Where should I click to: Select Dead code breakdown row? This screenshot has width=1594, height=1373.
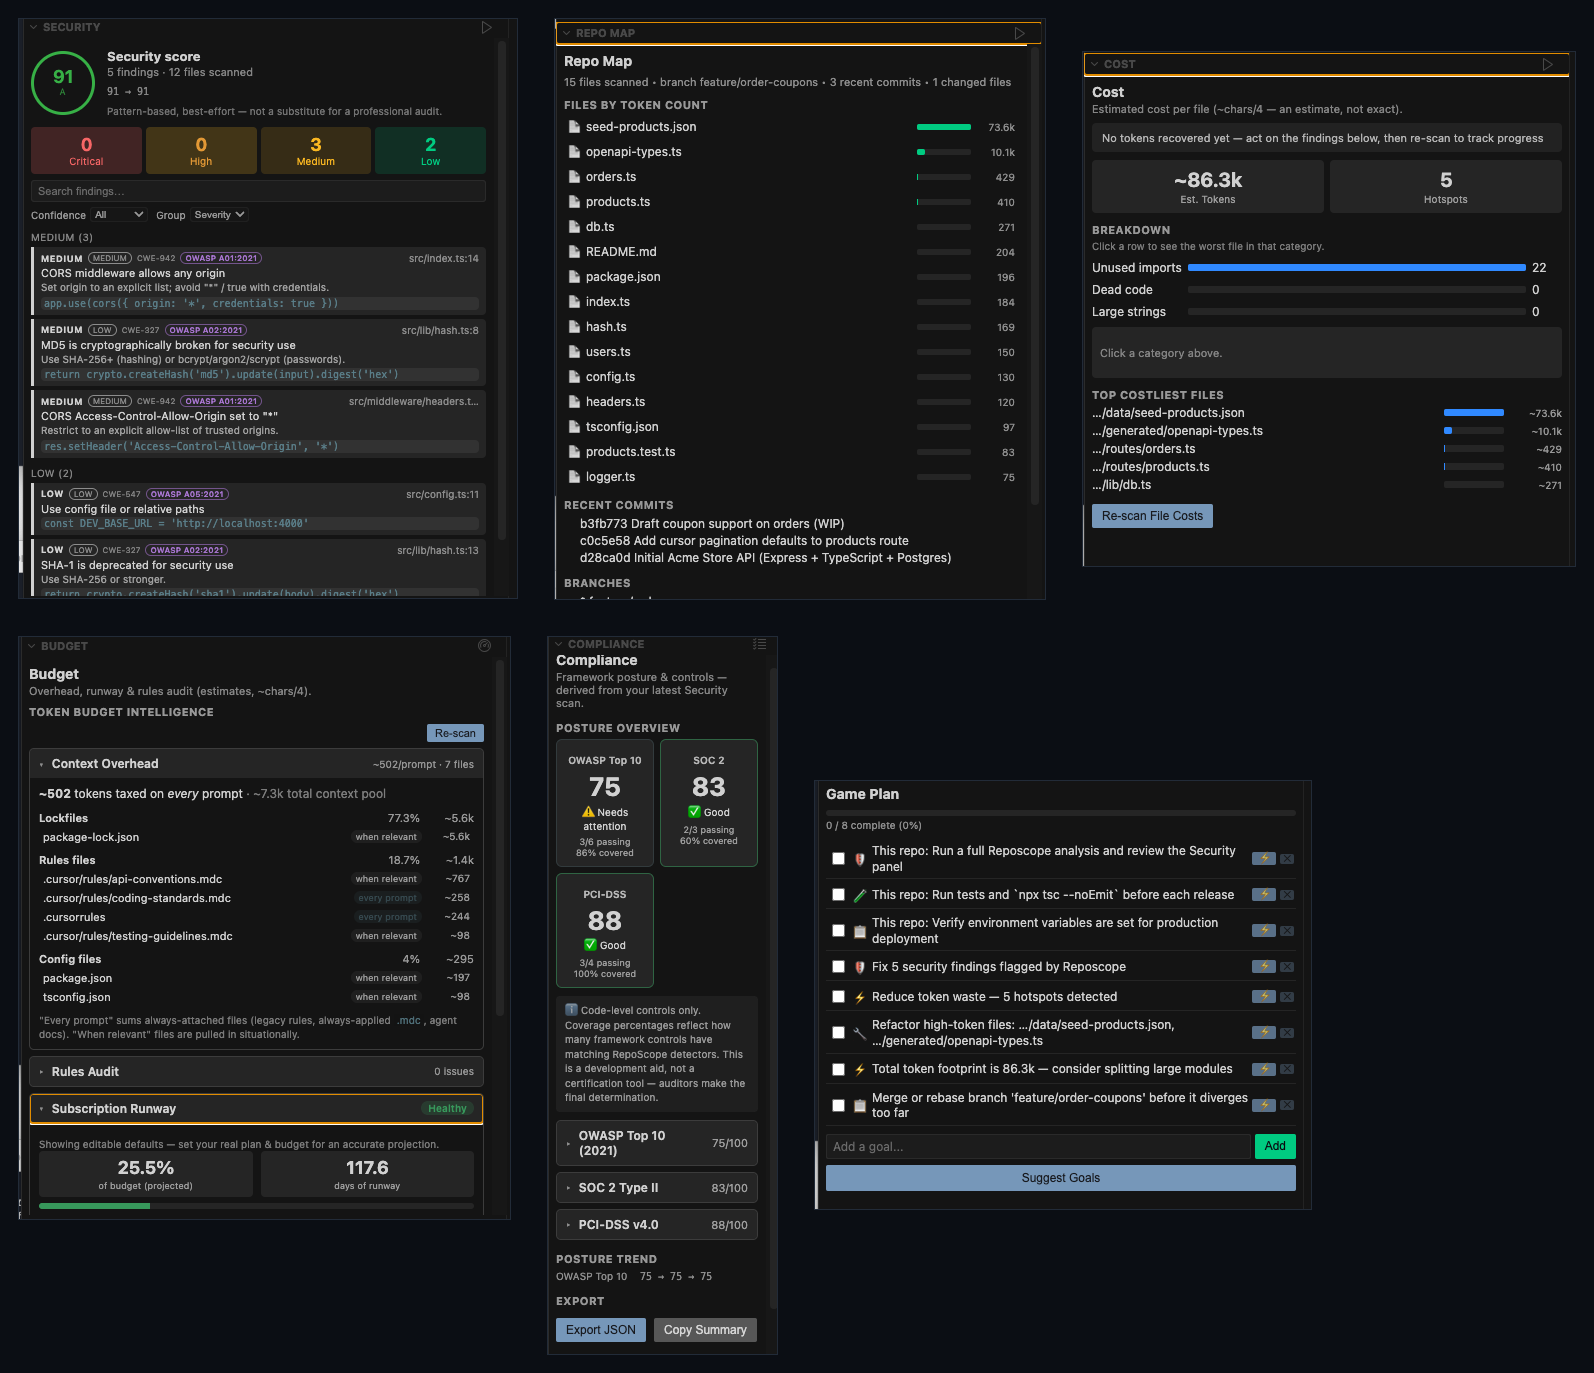click(x=1326, y=290)
